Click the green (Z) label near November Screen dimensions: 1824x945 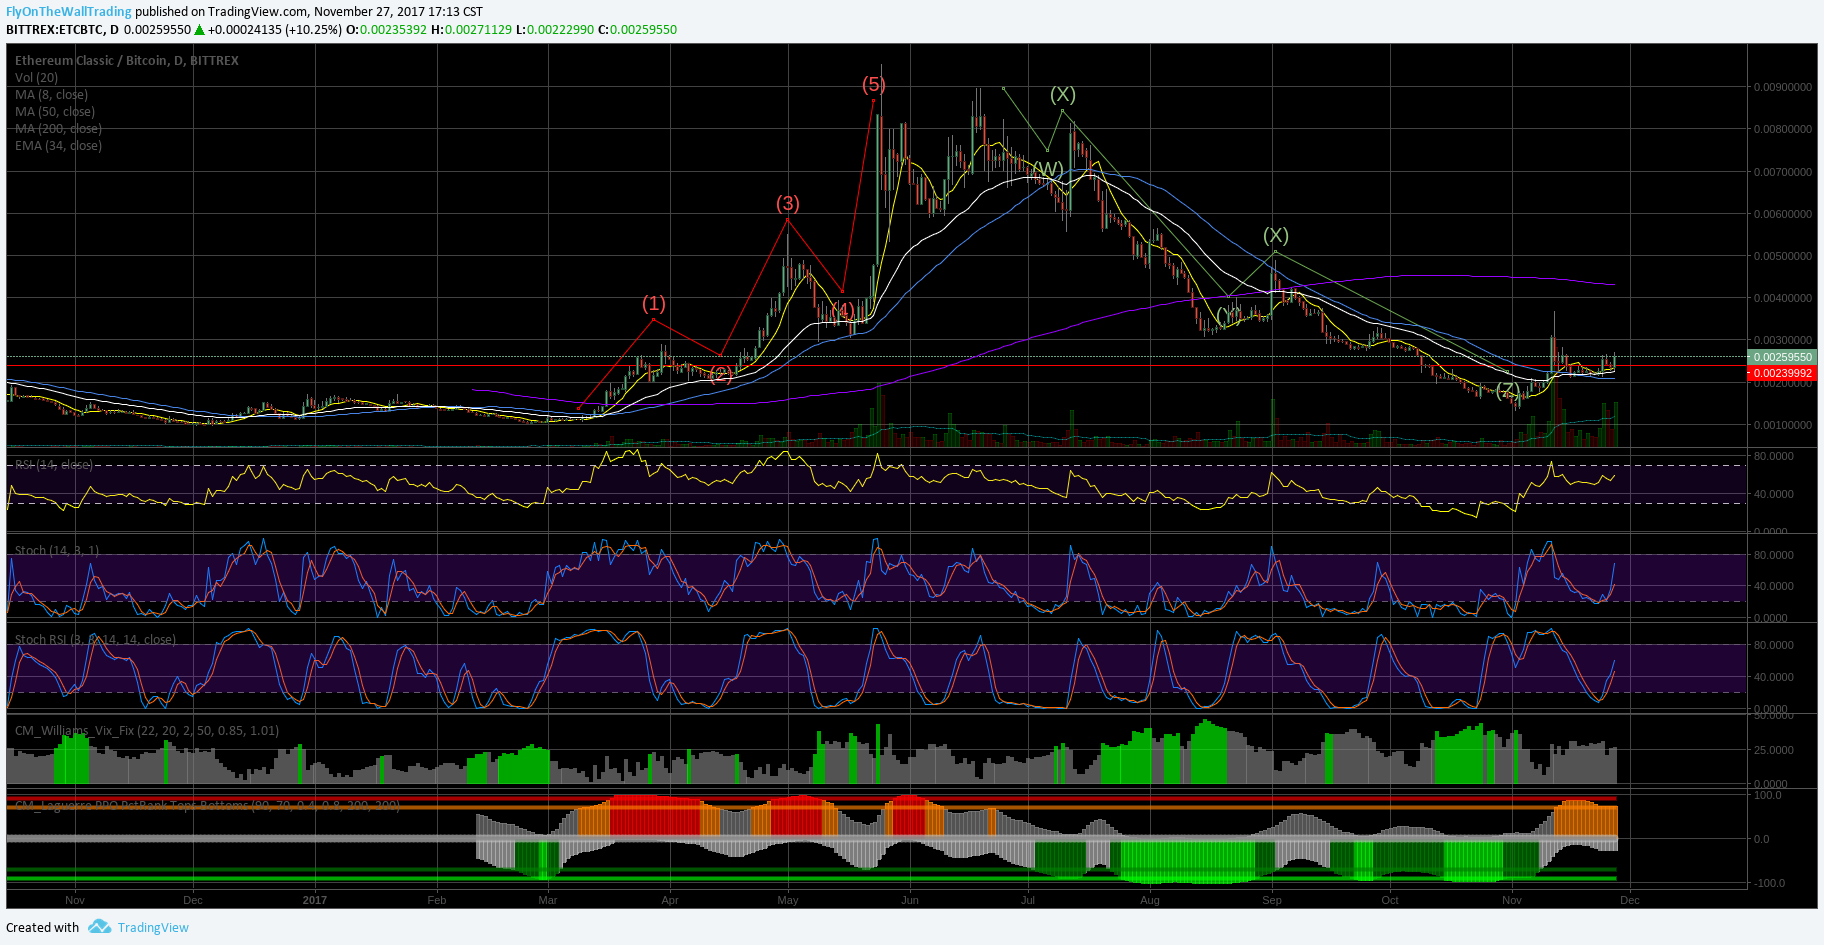tap(1508, 391)
